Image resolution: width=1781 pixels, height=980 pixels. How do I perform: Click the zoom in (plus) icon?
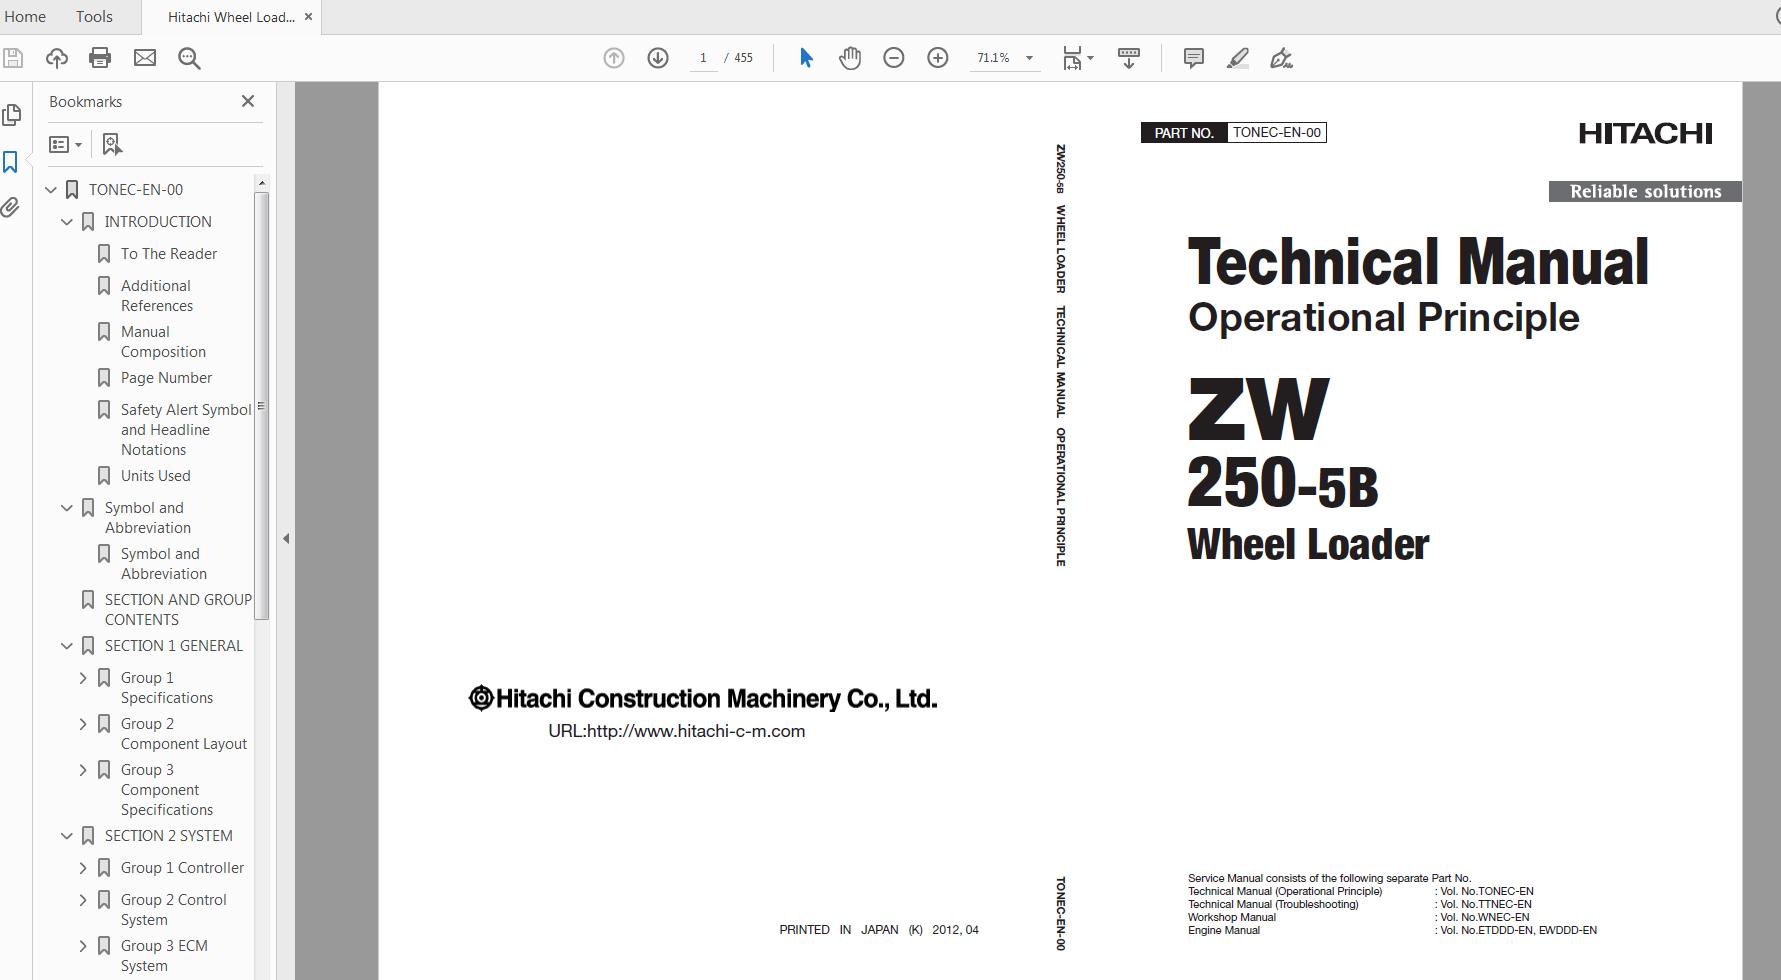(x=937, y=57)
